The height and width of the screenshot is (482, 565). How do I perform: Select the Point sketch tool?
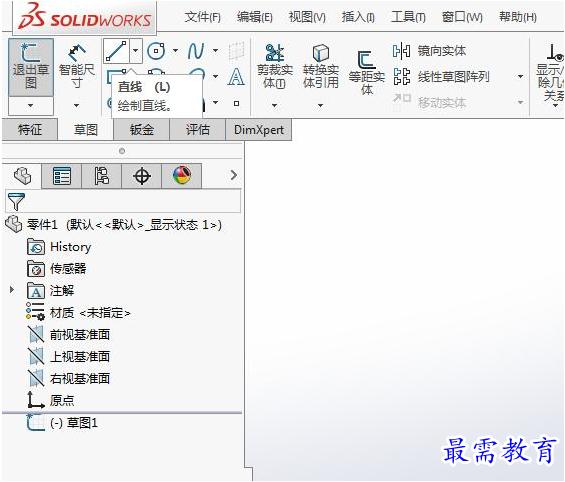[x=236, y=103]
